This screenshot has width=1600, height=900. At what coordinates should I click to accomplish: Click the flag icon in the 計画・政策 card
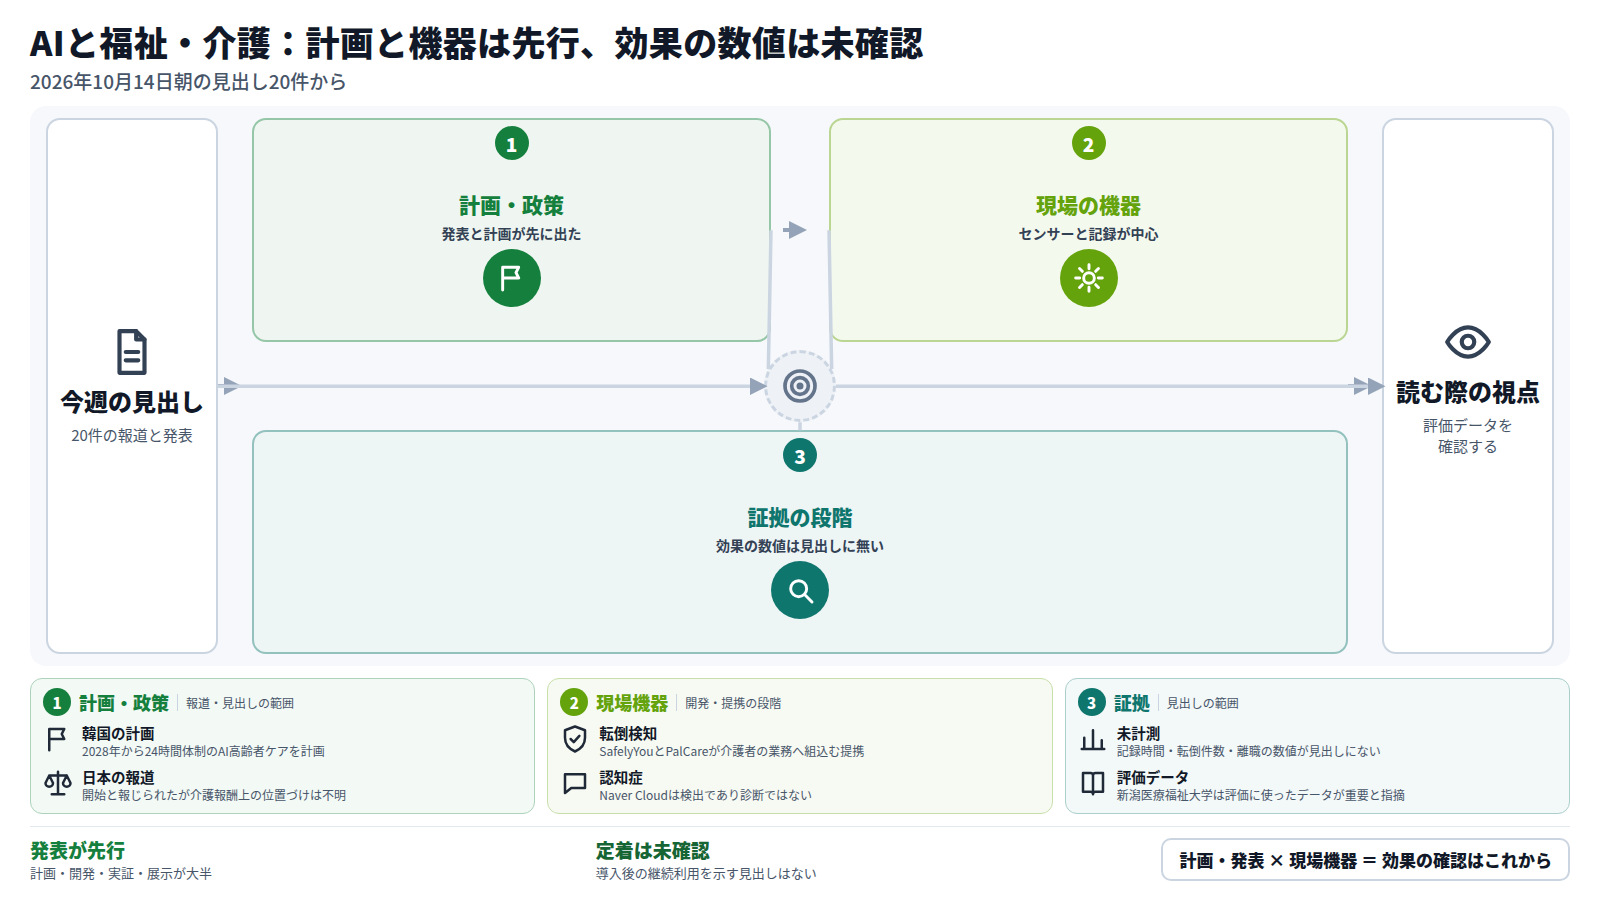point(511,278)
